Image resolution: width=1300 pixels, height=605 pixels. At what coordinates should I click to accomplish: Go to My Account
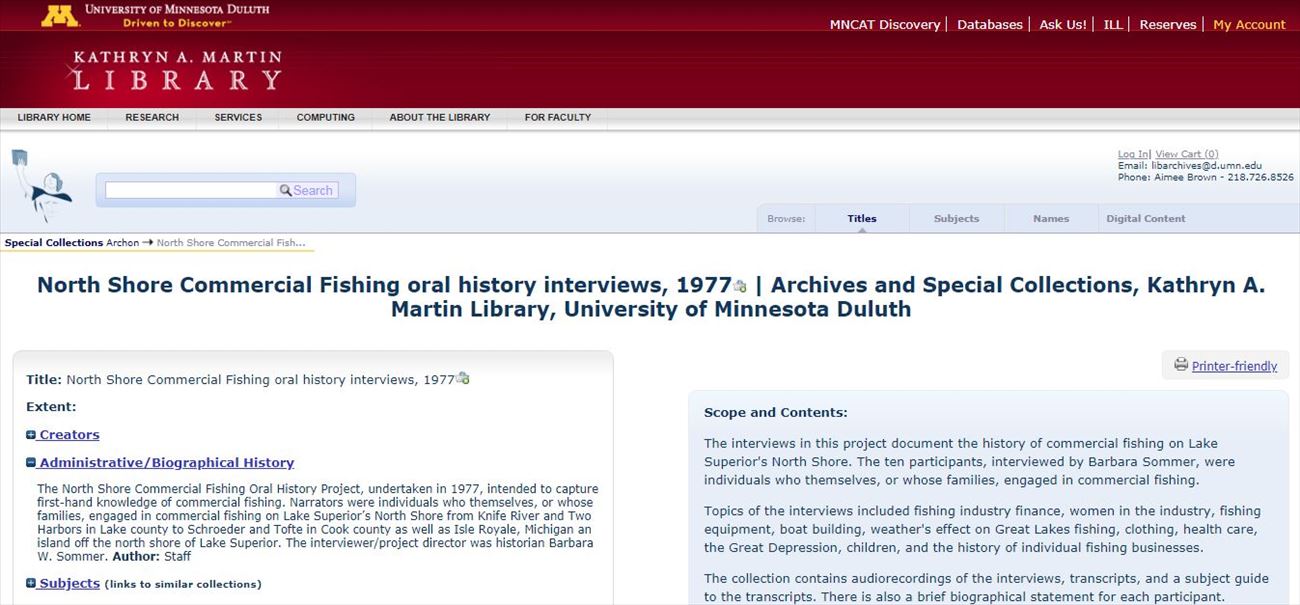[x=1249, y=25]
